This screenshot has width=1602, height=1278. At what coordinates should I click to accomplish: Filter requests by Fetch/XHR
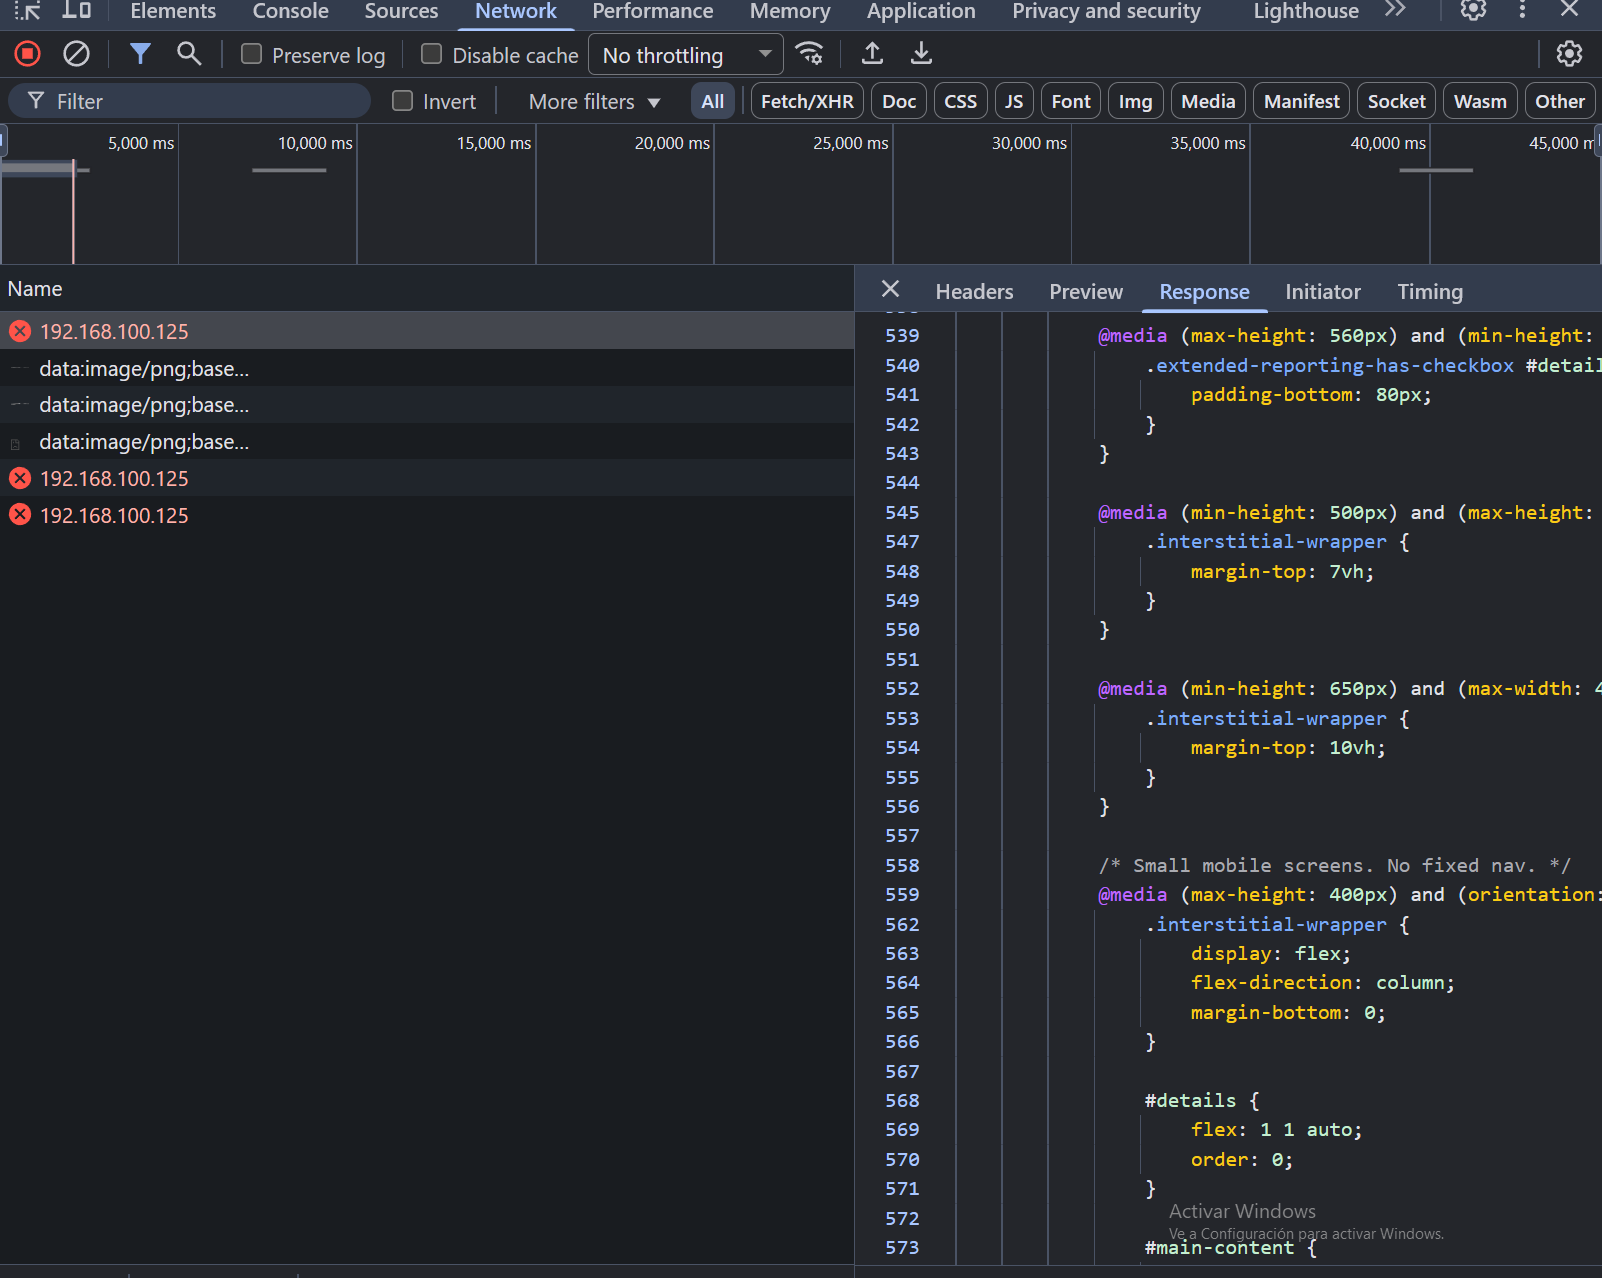(807, 102)
